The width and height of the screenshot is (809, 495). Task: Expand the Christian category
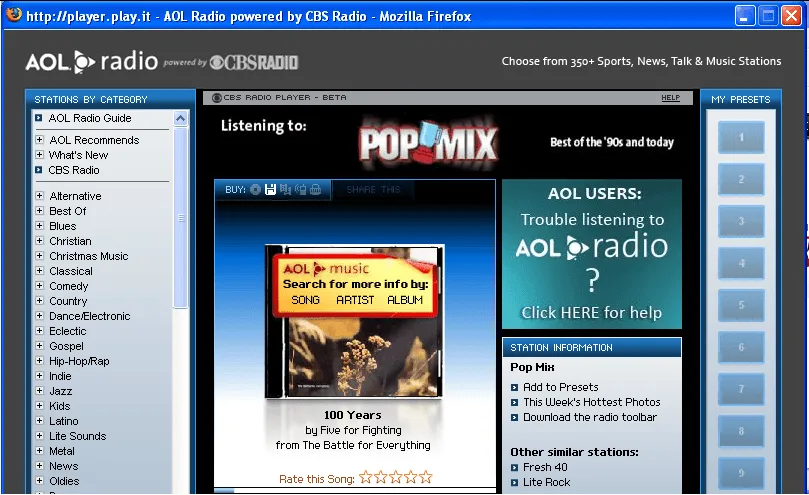tap(39, 241)
